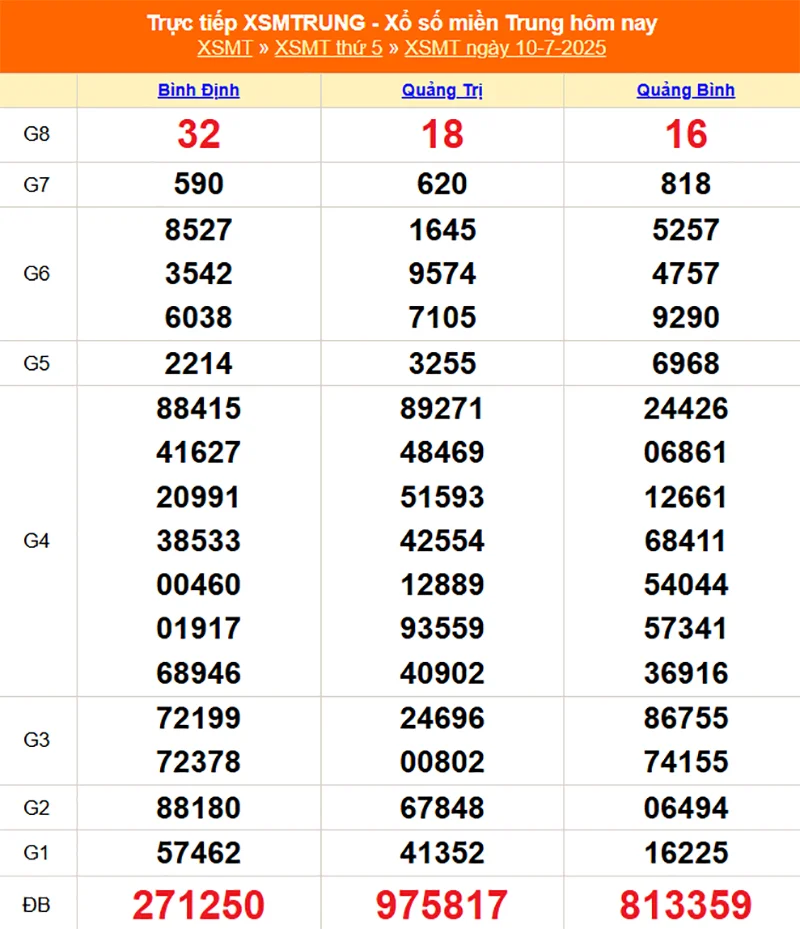
Task: Click the XSMT thứ 5 link
Action: tap(328, 48)
